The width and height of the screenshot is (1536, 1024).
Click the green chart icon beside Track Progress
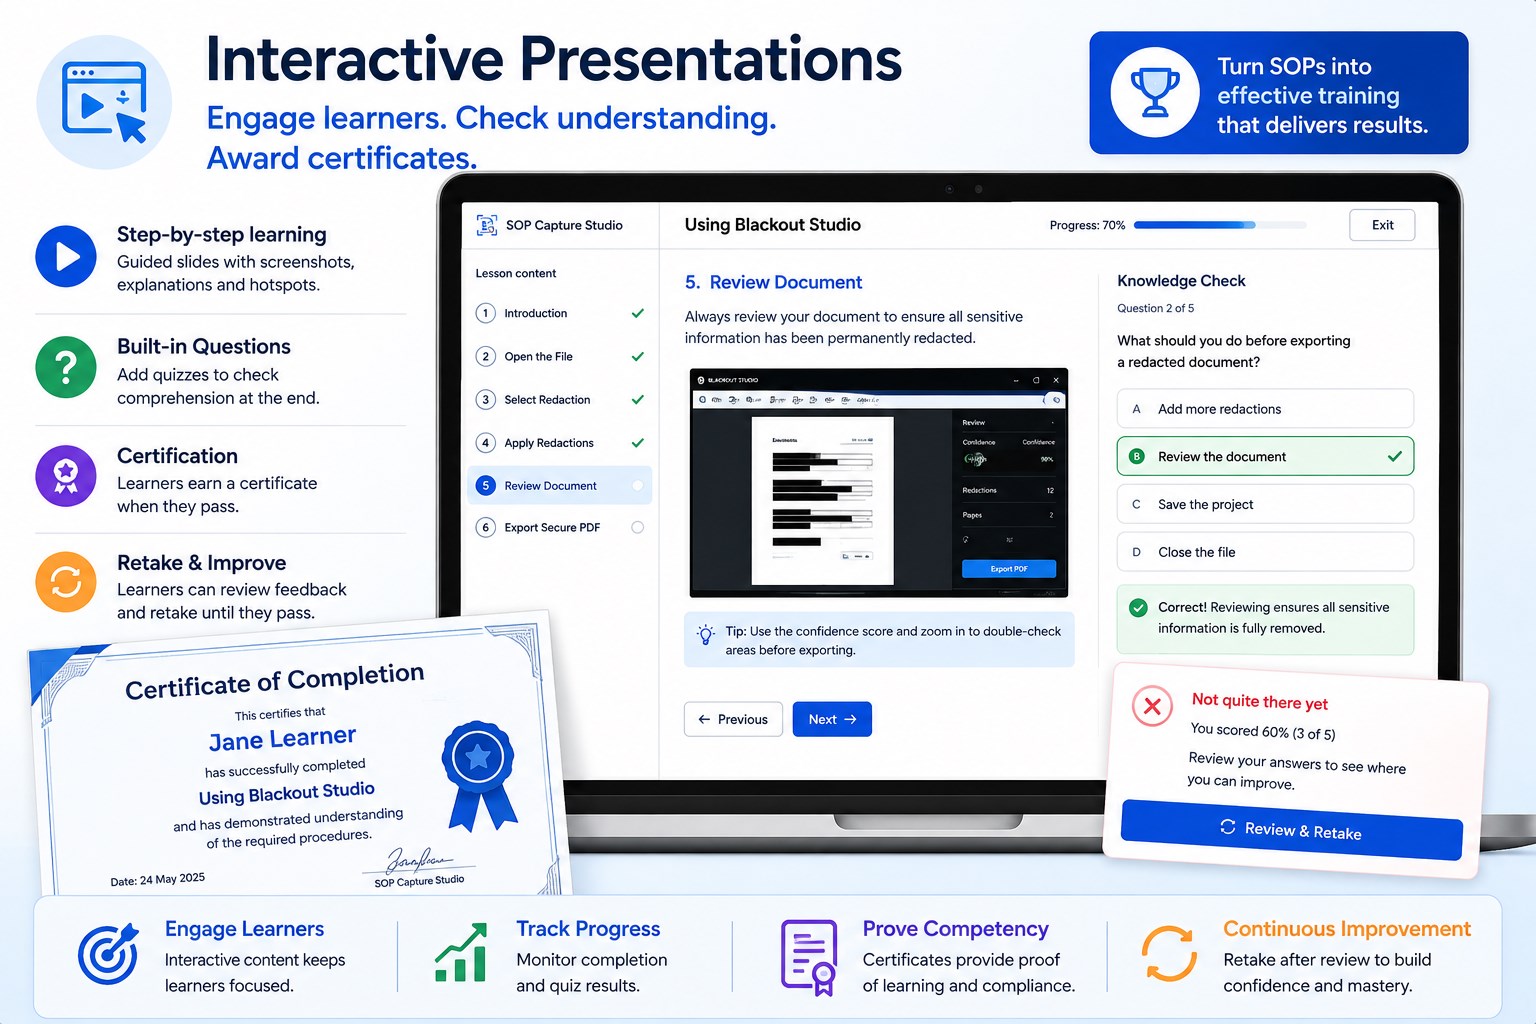461,953
